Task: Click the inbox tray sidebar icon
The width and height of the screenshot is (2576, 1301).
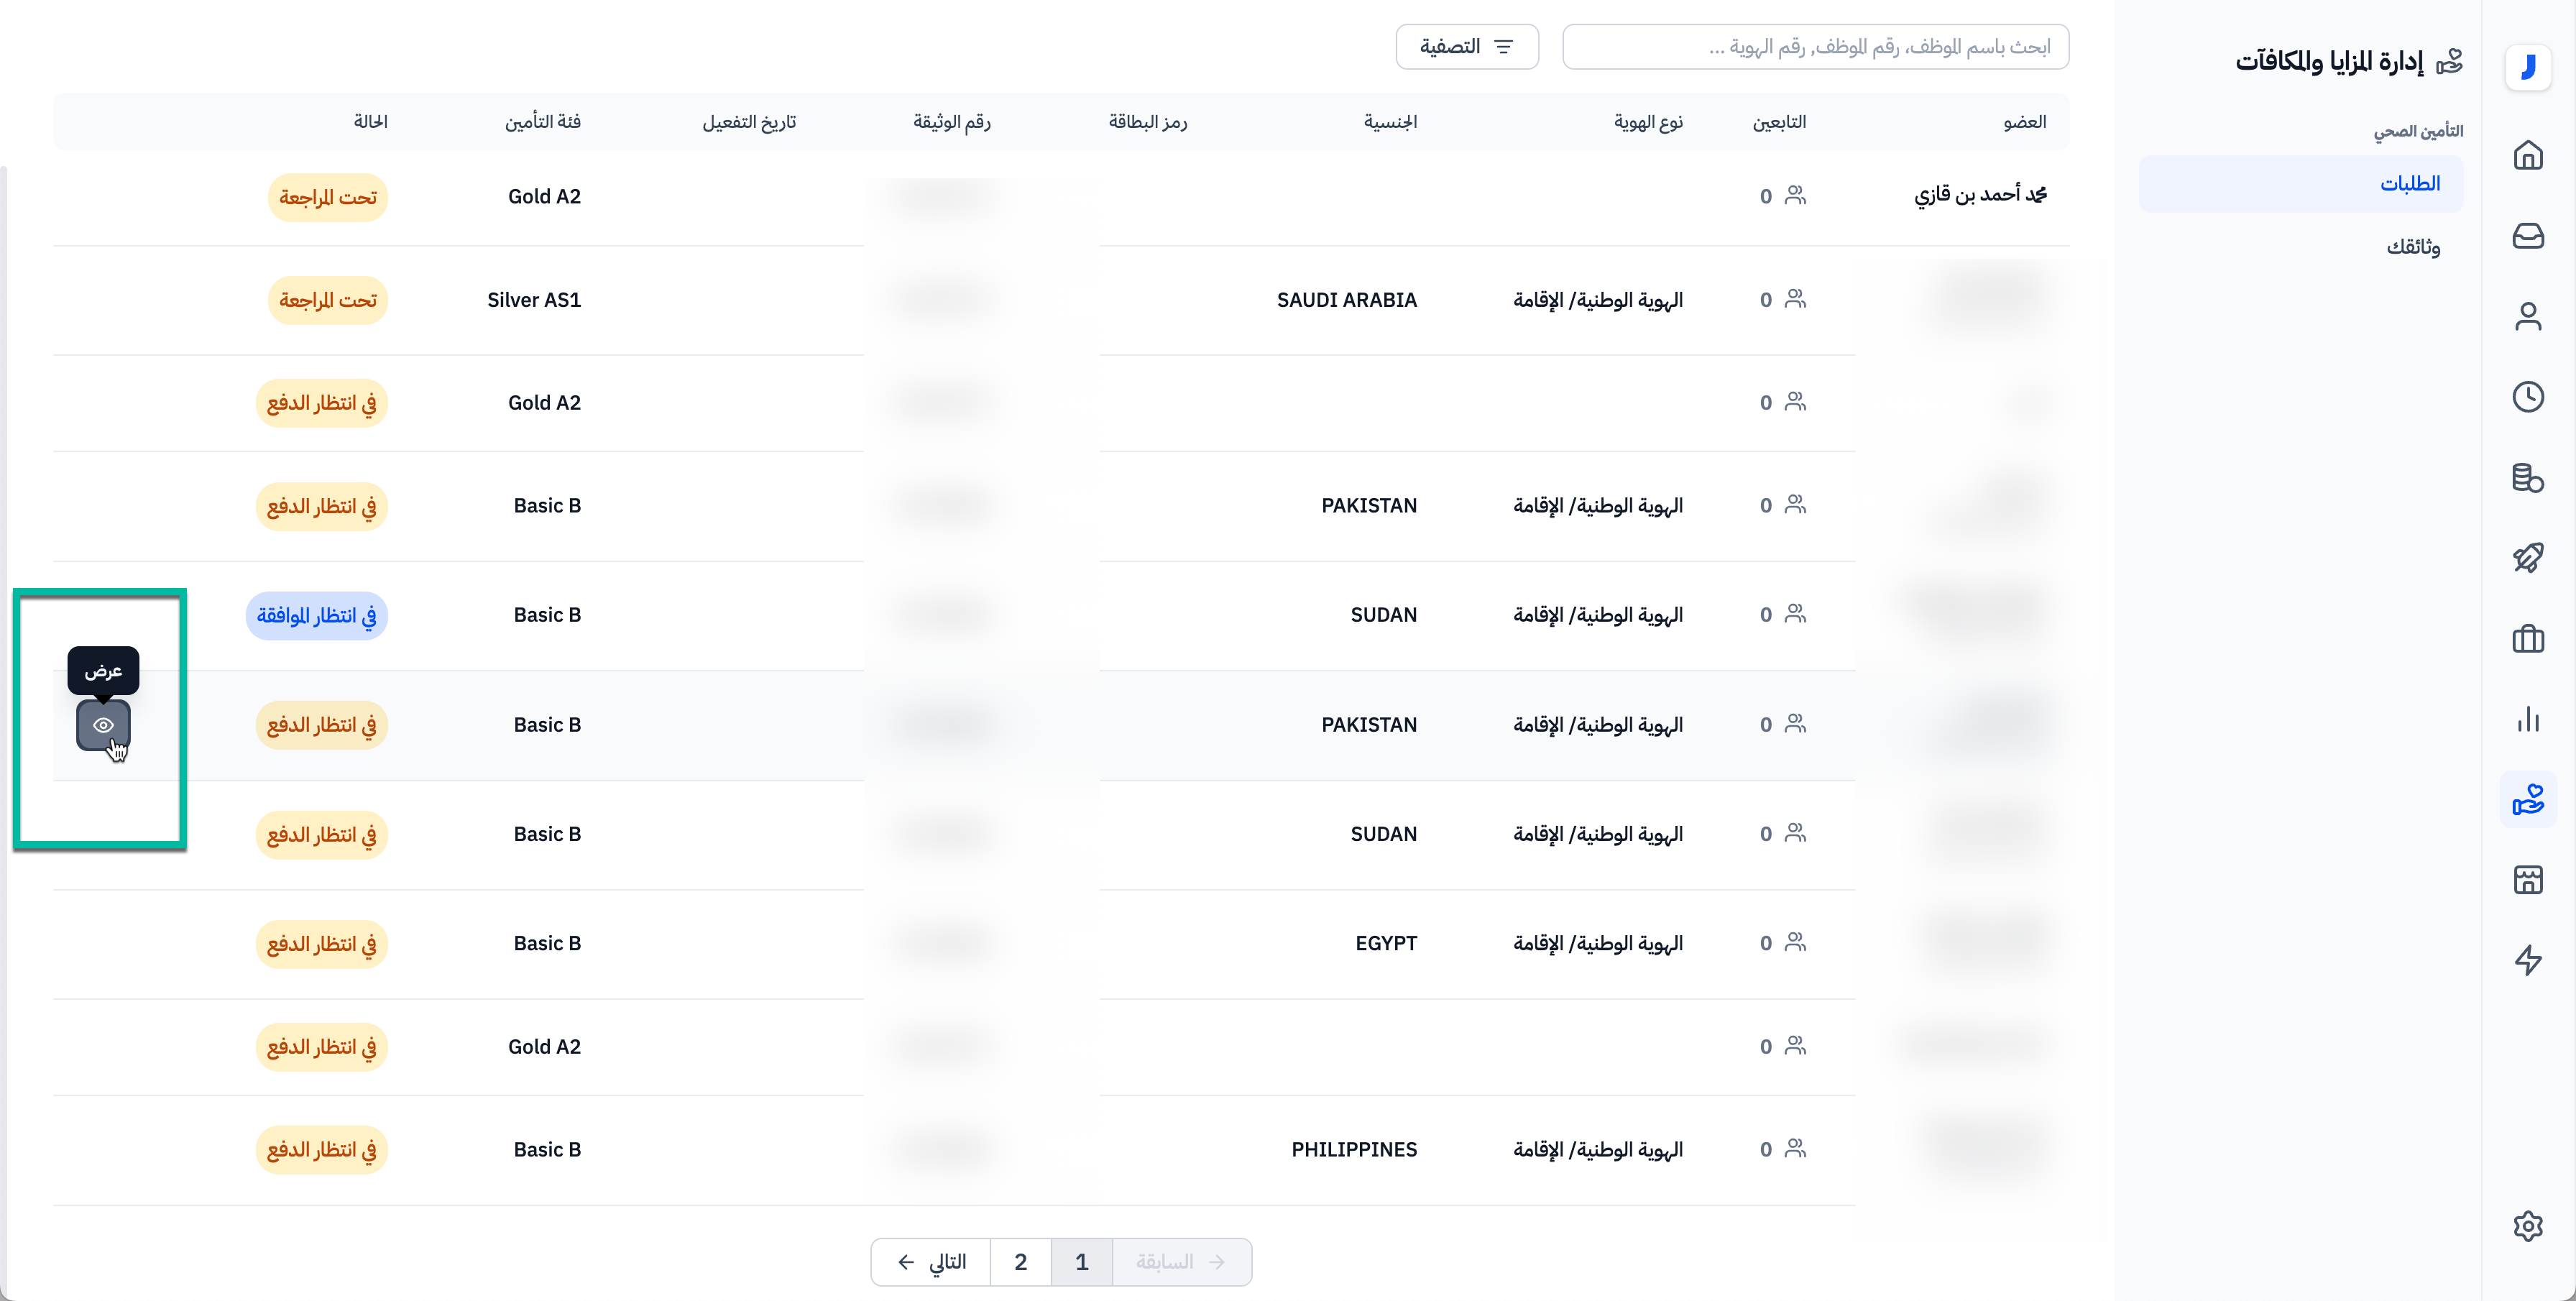Action: coord(2527,236)
